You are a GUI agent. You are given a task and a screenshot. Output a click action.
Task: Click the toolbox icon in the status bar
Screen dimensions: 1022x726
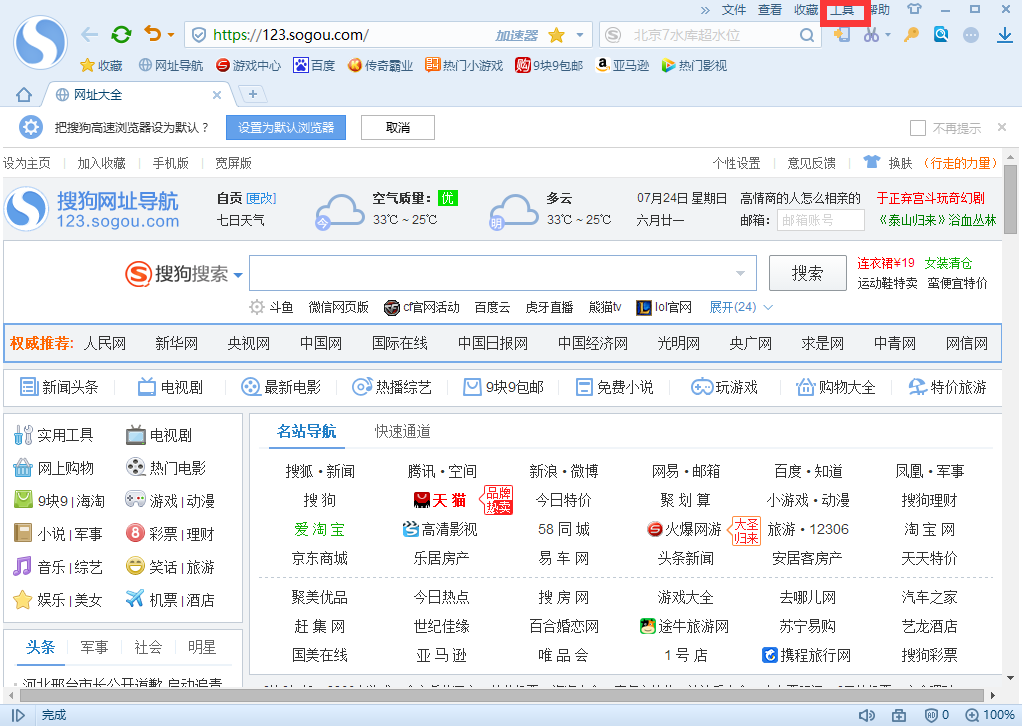899,715
